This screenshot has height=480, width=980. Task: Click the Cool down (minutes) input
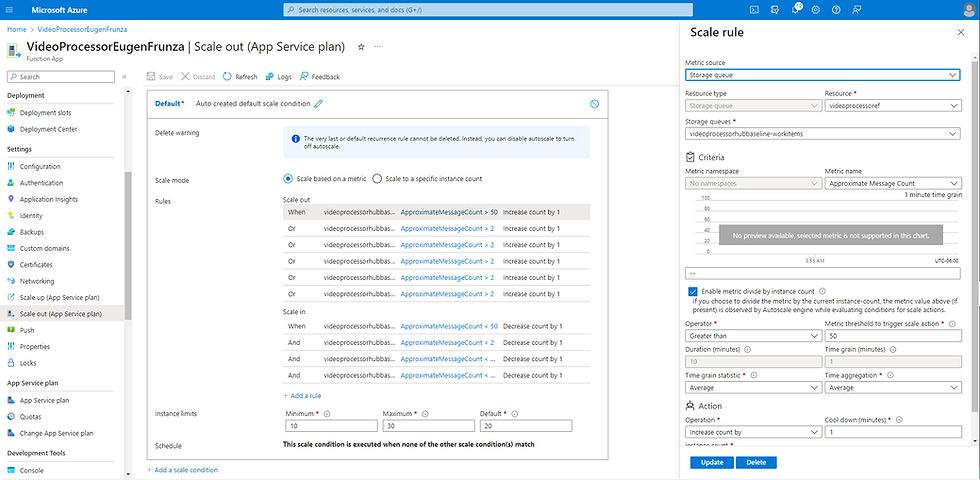[892, 432]
